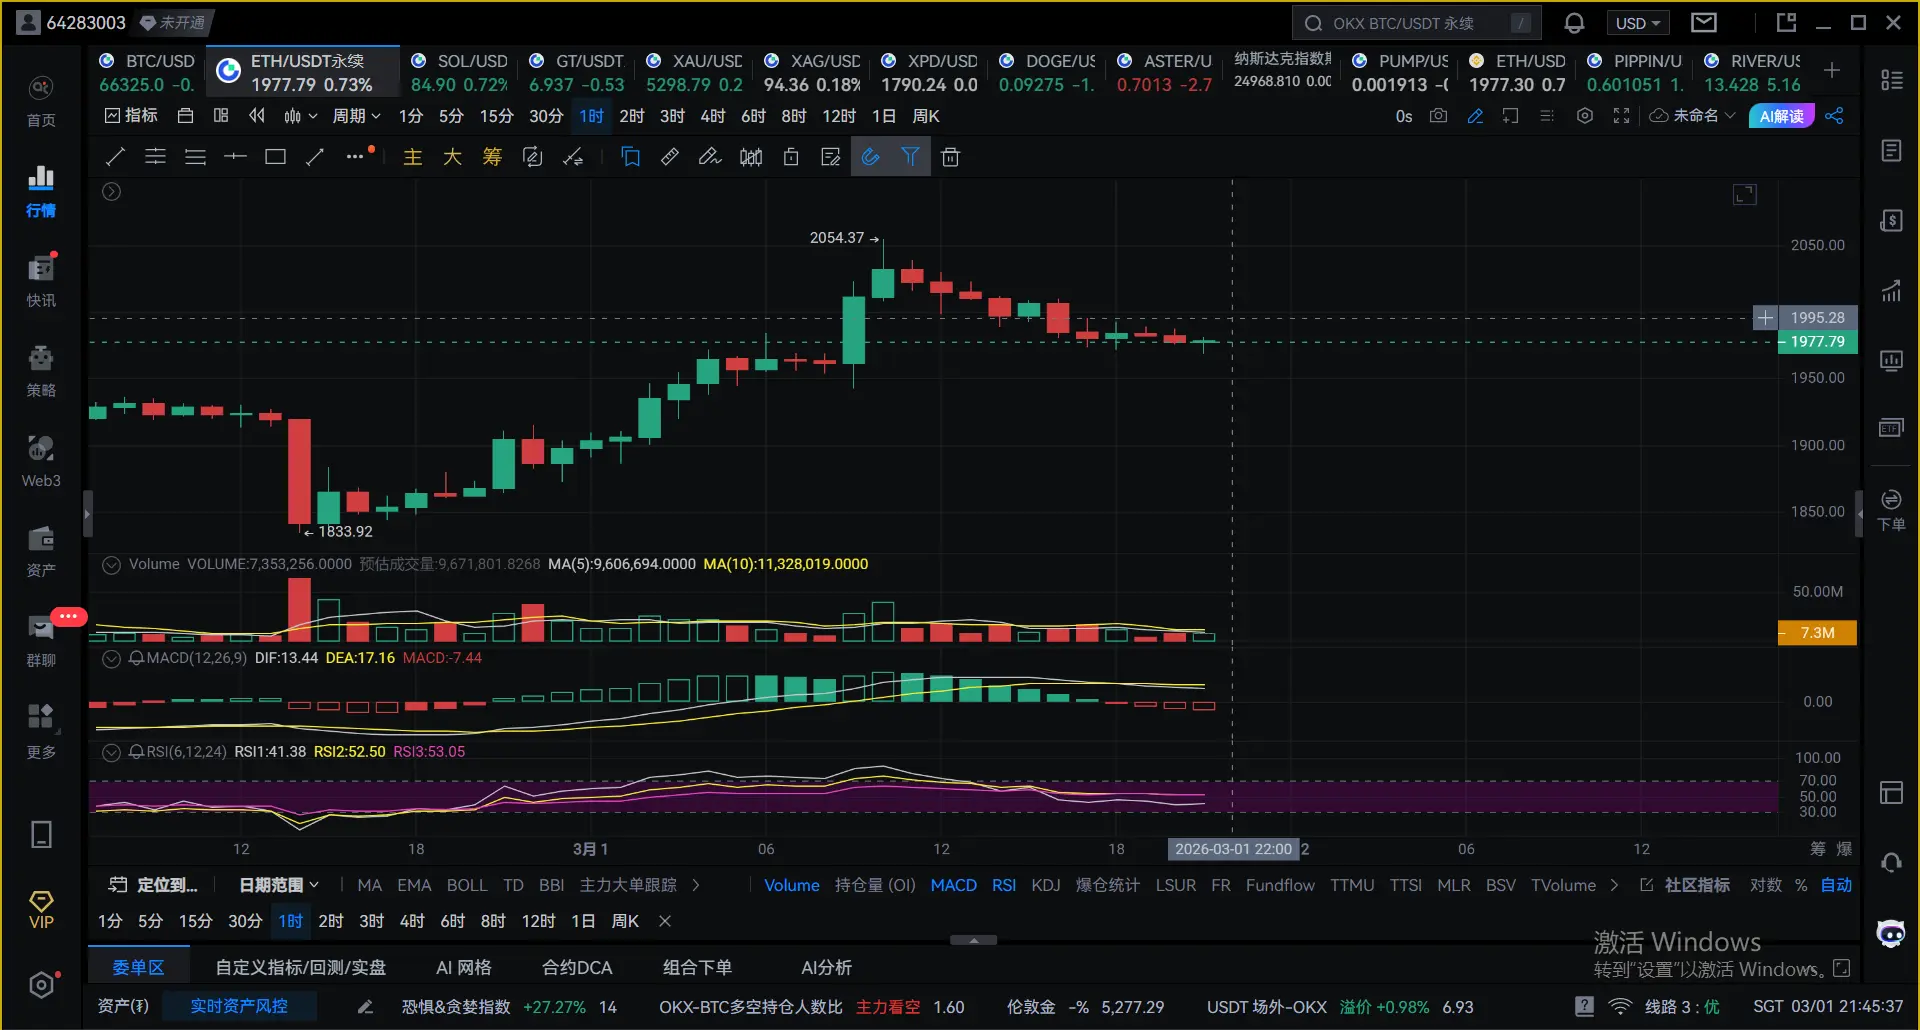Open the ETF panel icon in right sidebar

pos(1891,428)
